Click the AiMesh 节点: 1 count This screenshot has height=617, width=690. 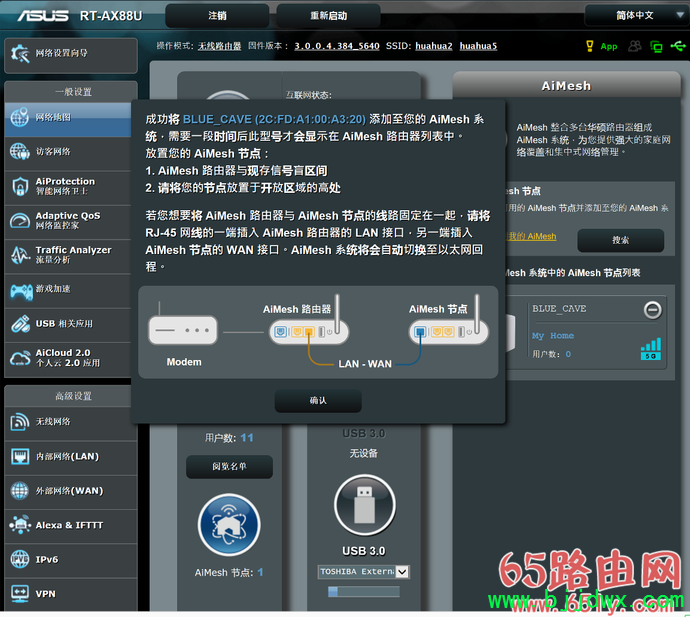pyautogui.click(x=229, y=573)
